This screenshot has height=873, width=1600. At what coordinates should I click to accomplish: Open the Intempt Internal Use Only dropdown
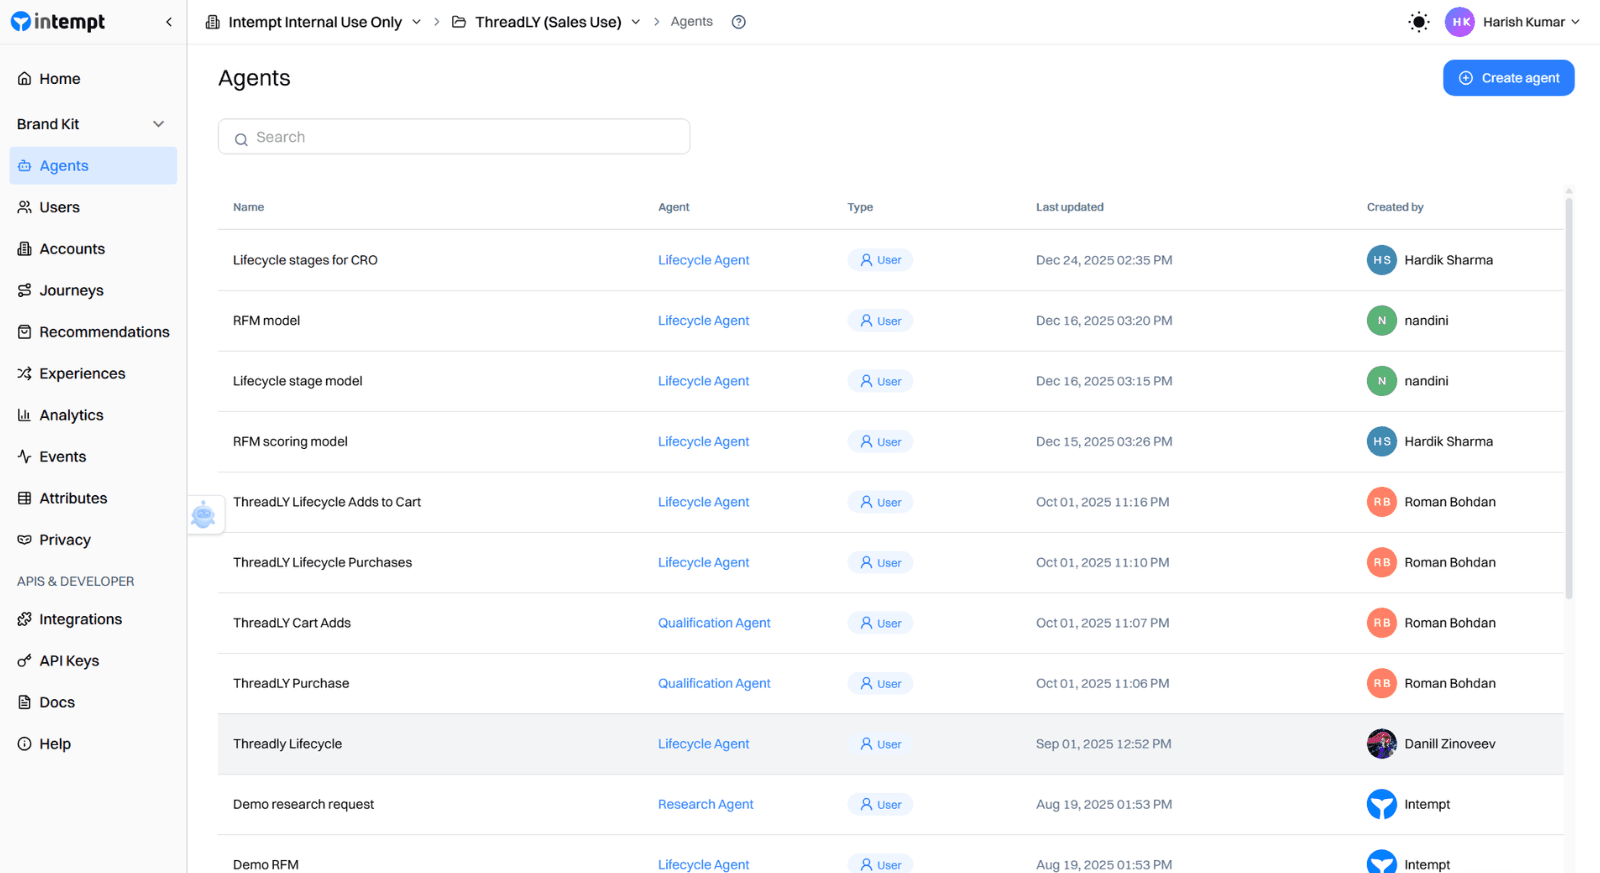pyautogui.click(x=314, y=22)
